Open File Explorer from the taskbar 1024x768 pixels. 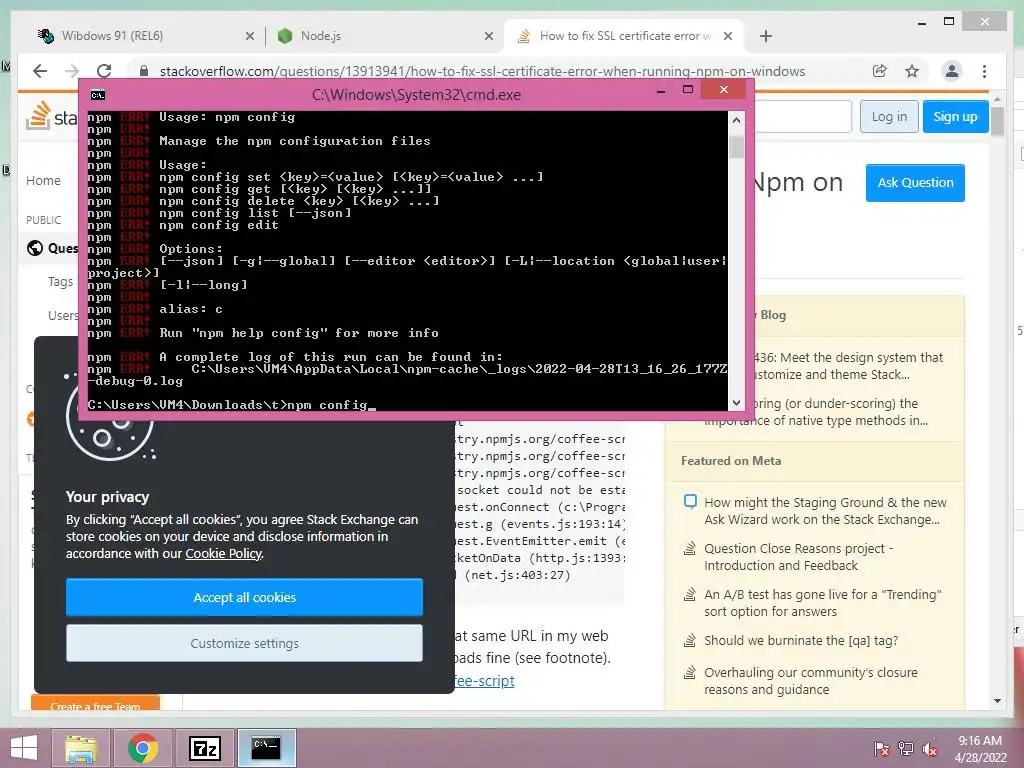coord(81,748)
